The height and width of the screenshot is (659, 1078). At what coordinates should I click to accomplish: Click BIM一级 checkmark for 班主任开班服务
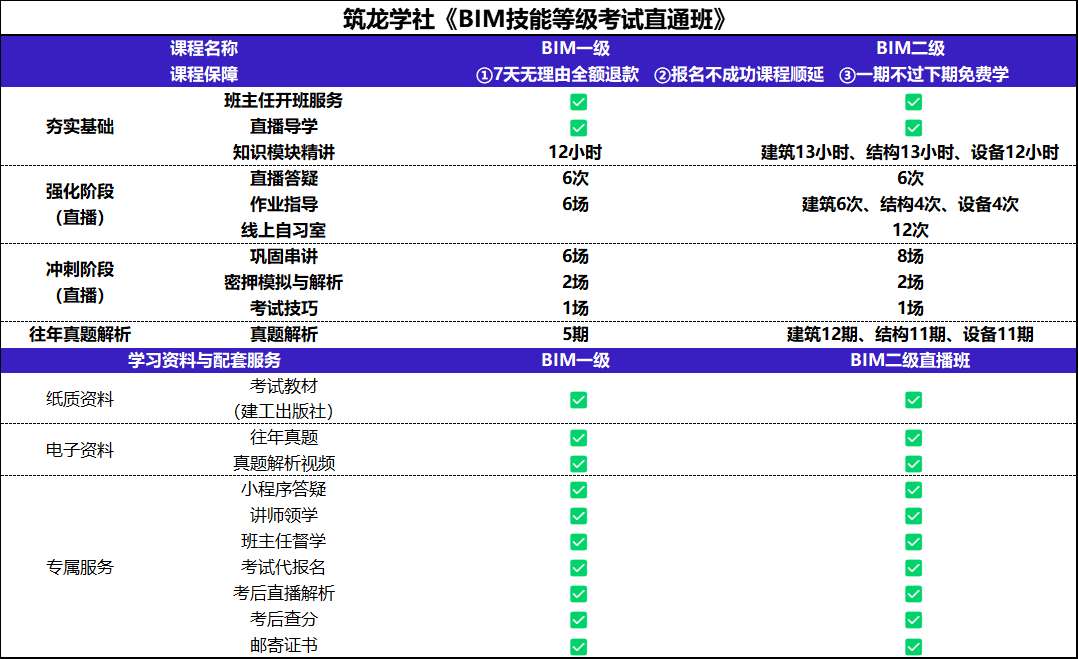[x=578, y=101]
